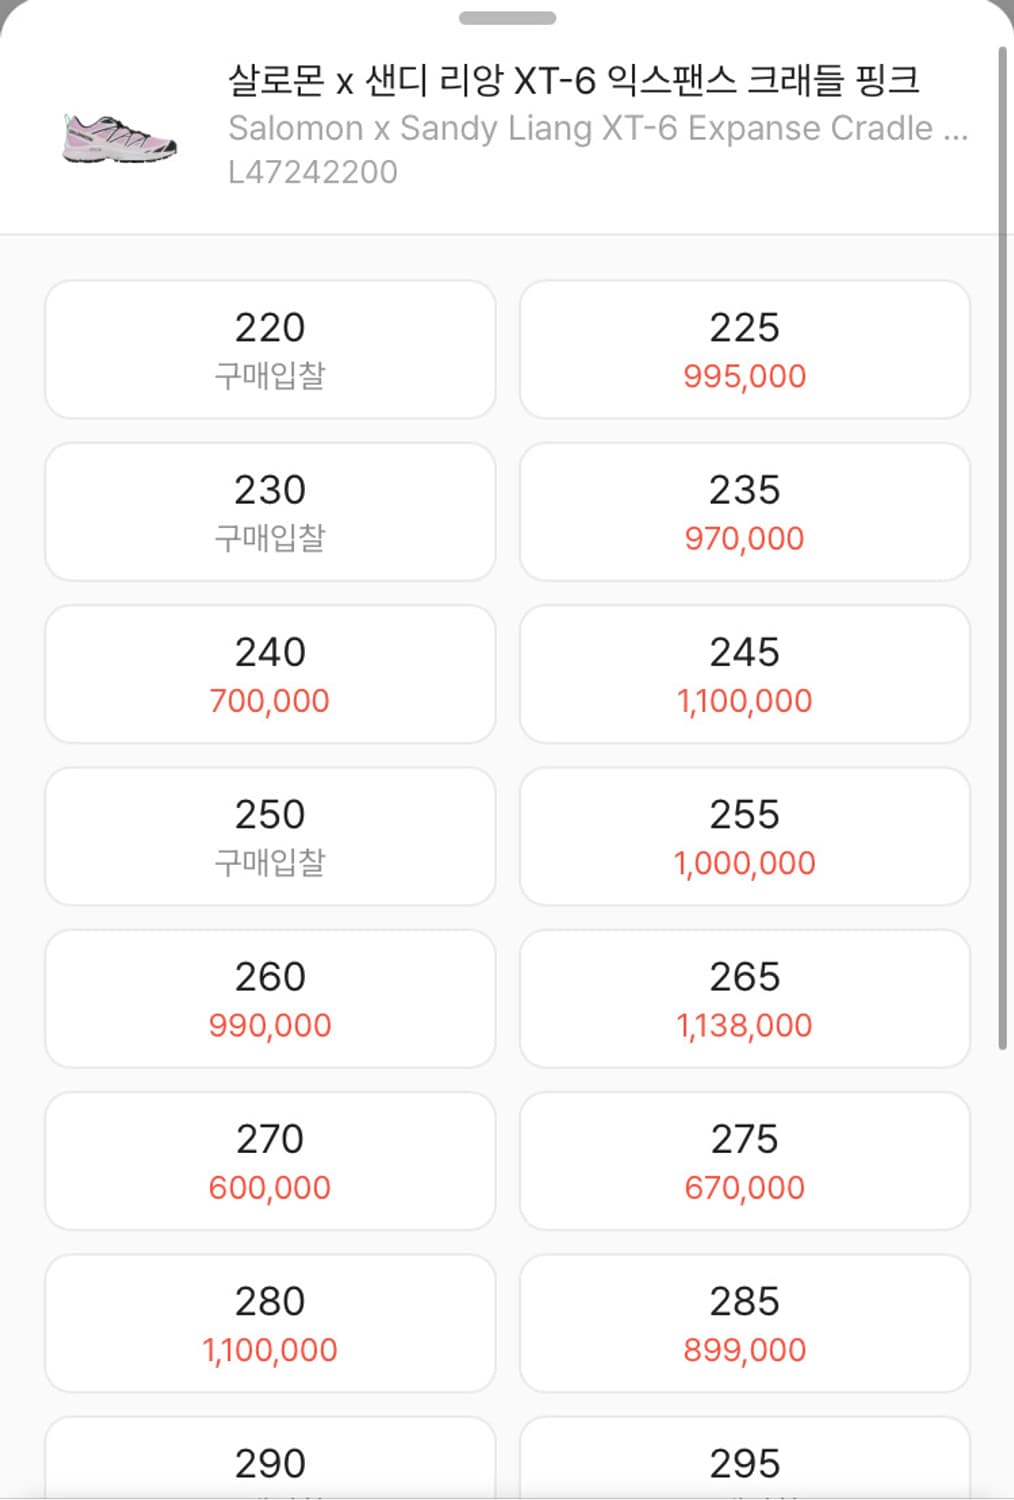
Task: Select size 230 purchase bid option
Action: 270,511
